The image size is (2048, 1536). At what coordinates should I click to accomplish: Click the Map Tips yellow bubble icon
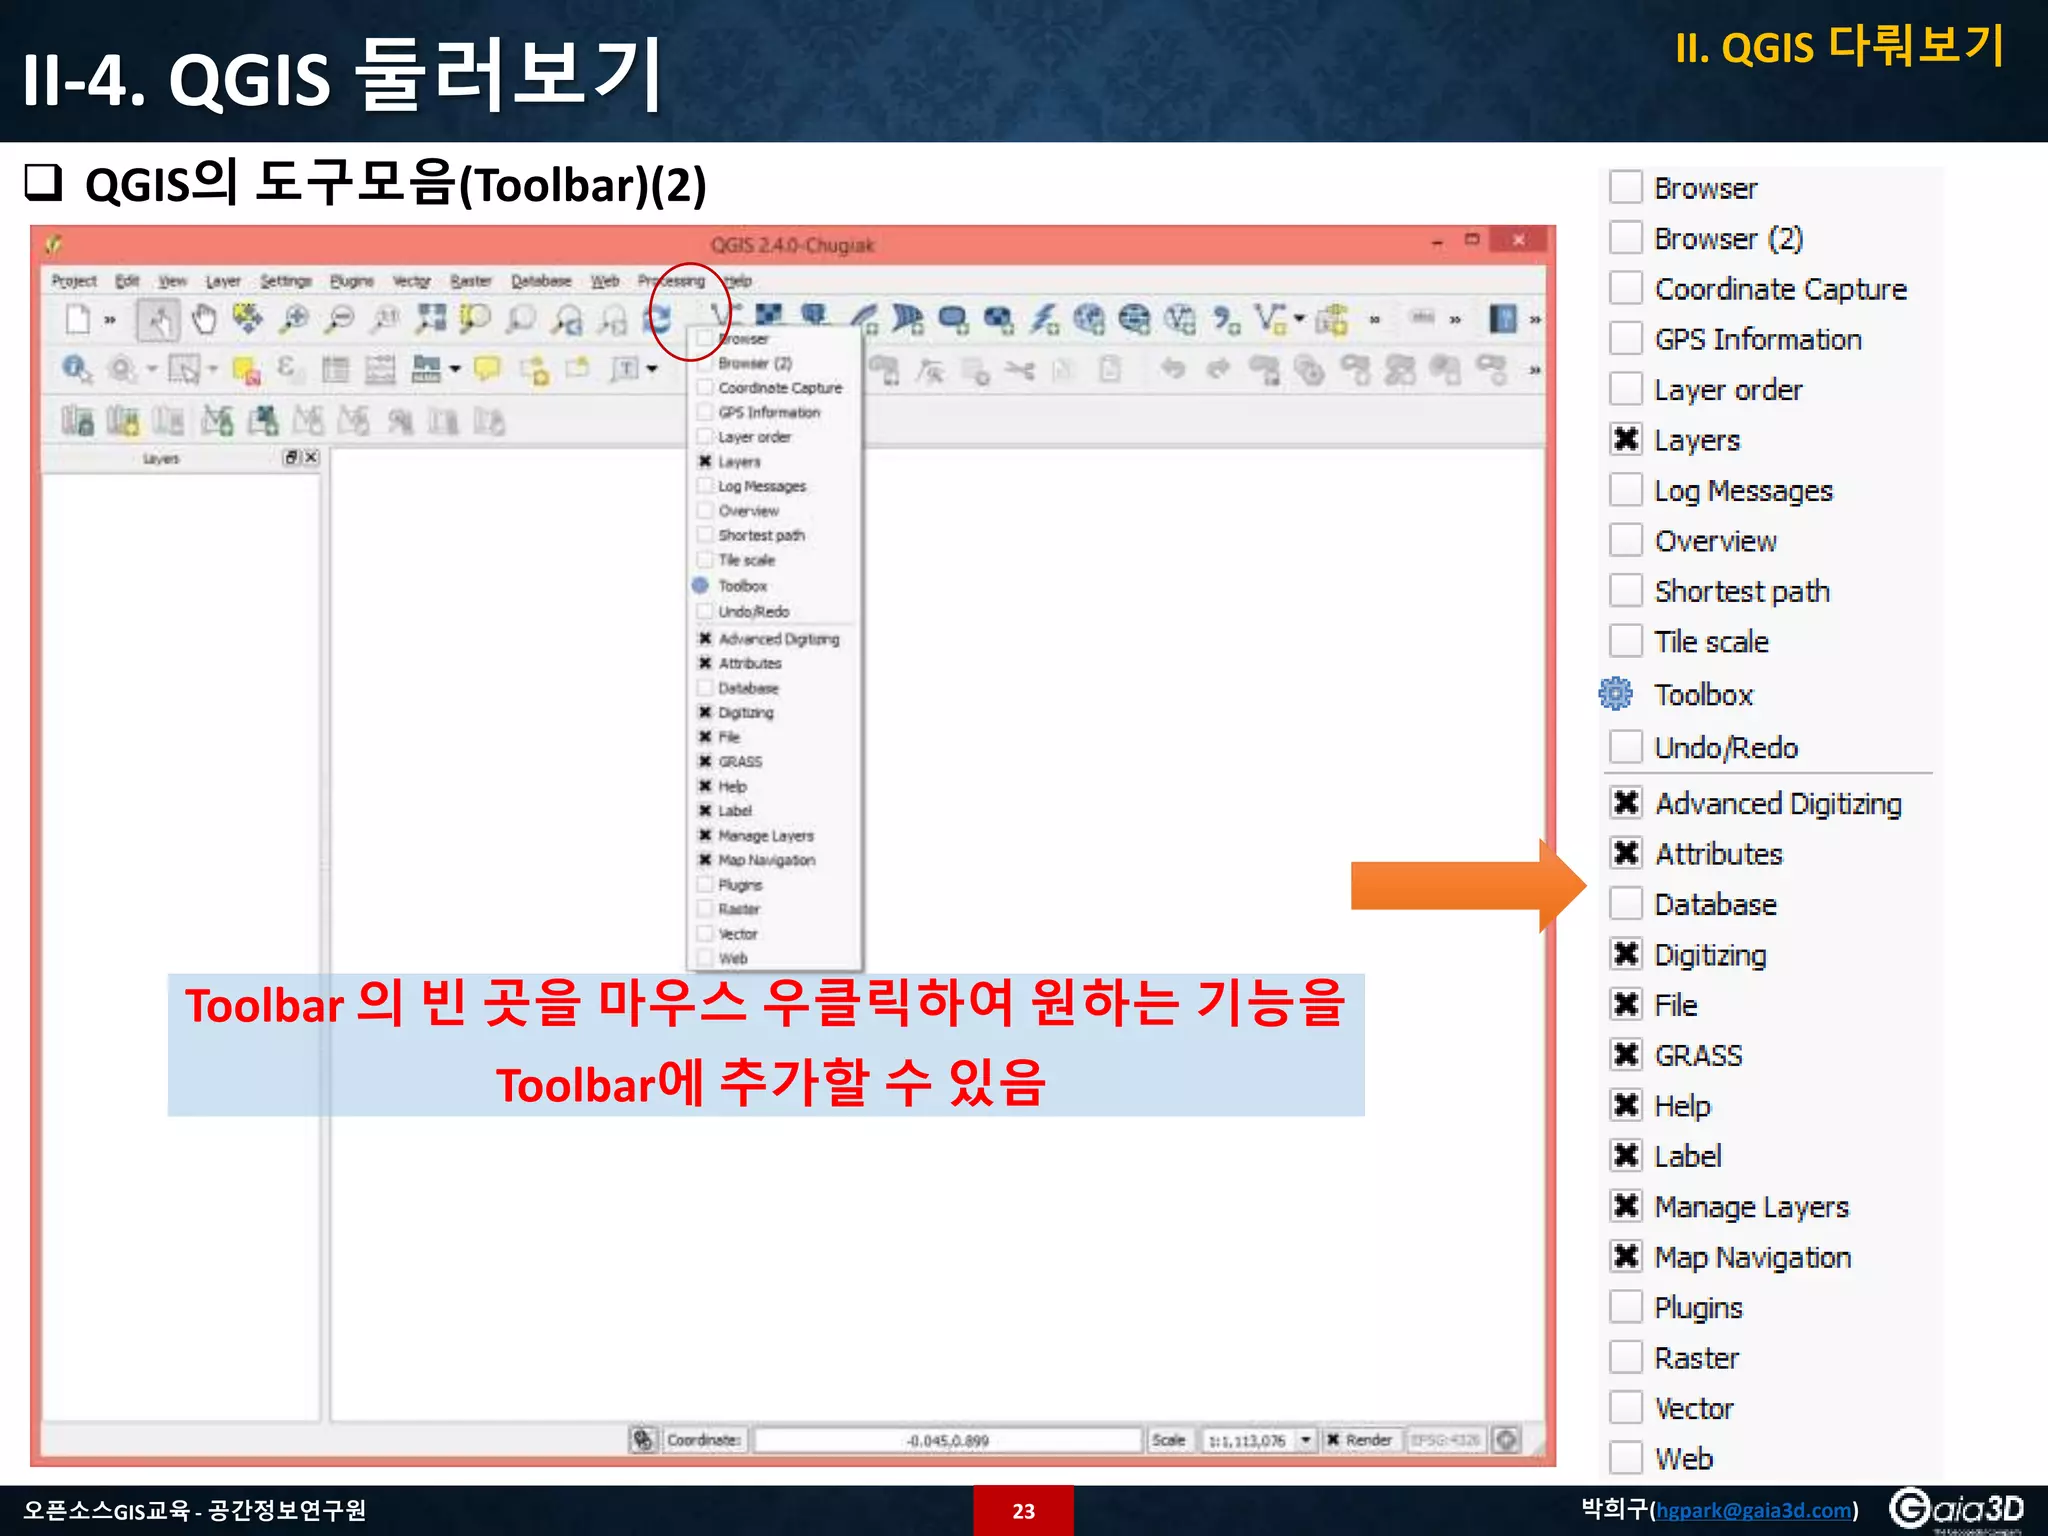pyautogui.click(x=487, y=370)
